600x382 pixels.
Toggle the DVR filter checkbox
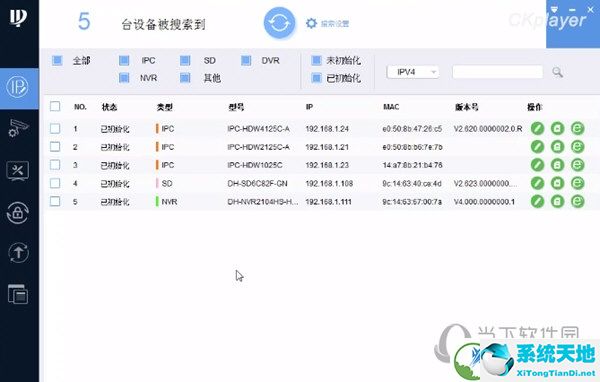click(x=246, y=60)
